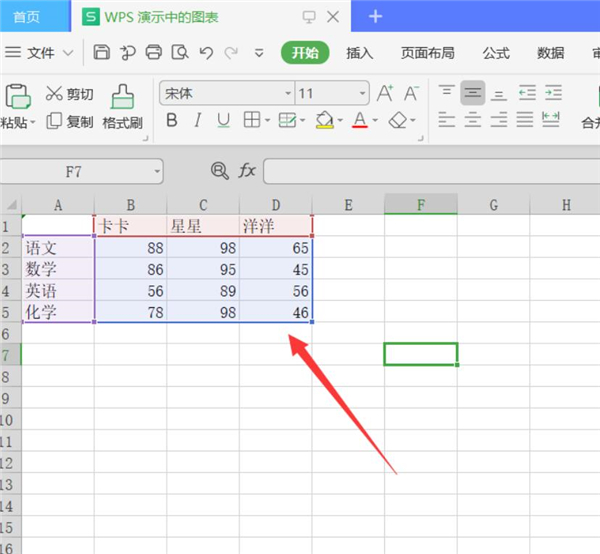The image size is (600, 554).
Task: Click the 格式刷 label button
Action: pos(122,123)
